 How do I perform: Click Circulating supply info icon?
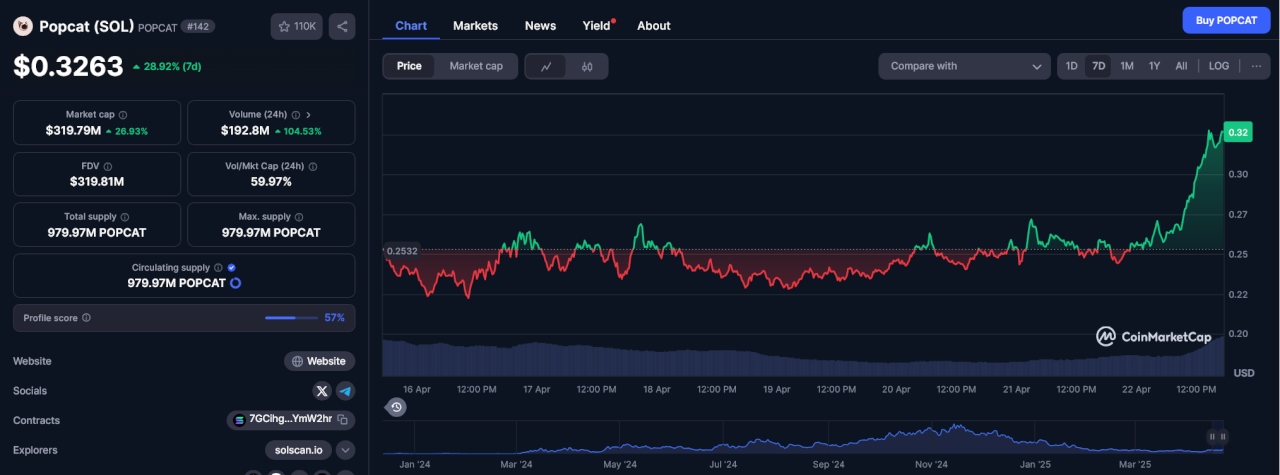[x=219, y=268]
